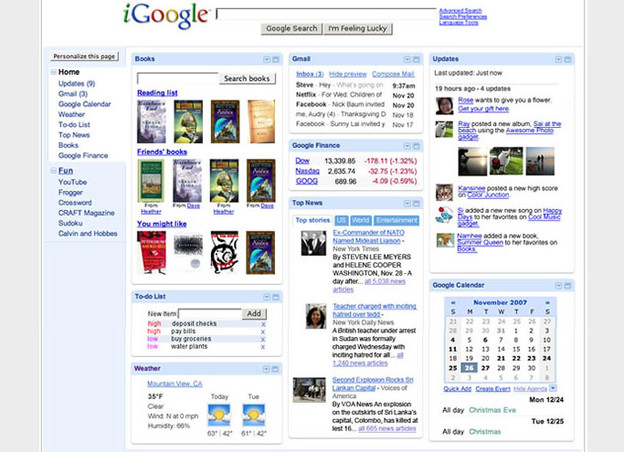Open email from Steve in Gmail
Image resolution: width=624 pixels, height=452 pixels.
point(355,85)
